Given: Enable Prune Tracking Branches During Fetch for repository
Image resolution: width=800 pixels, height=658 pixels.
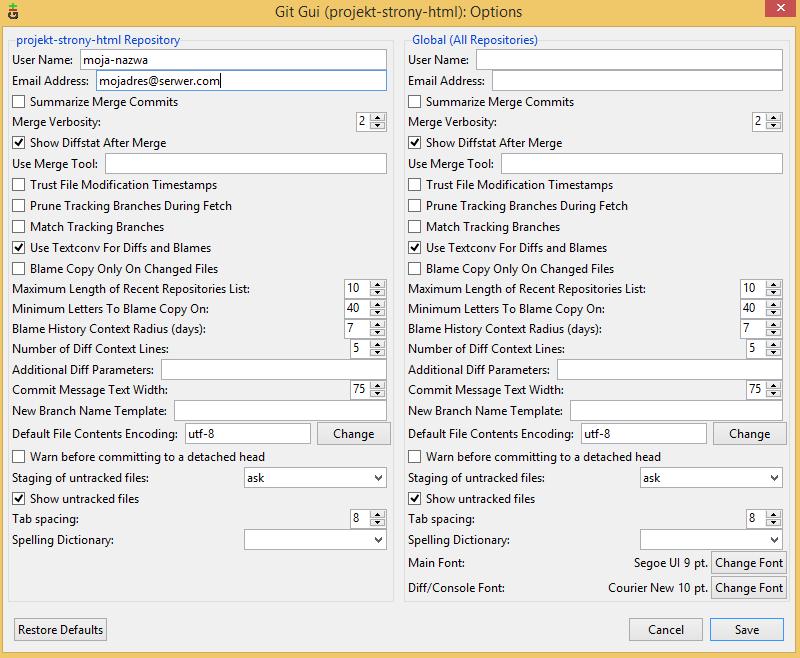Looking at the screenshot, I should (18, 205).
